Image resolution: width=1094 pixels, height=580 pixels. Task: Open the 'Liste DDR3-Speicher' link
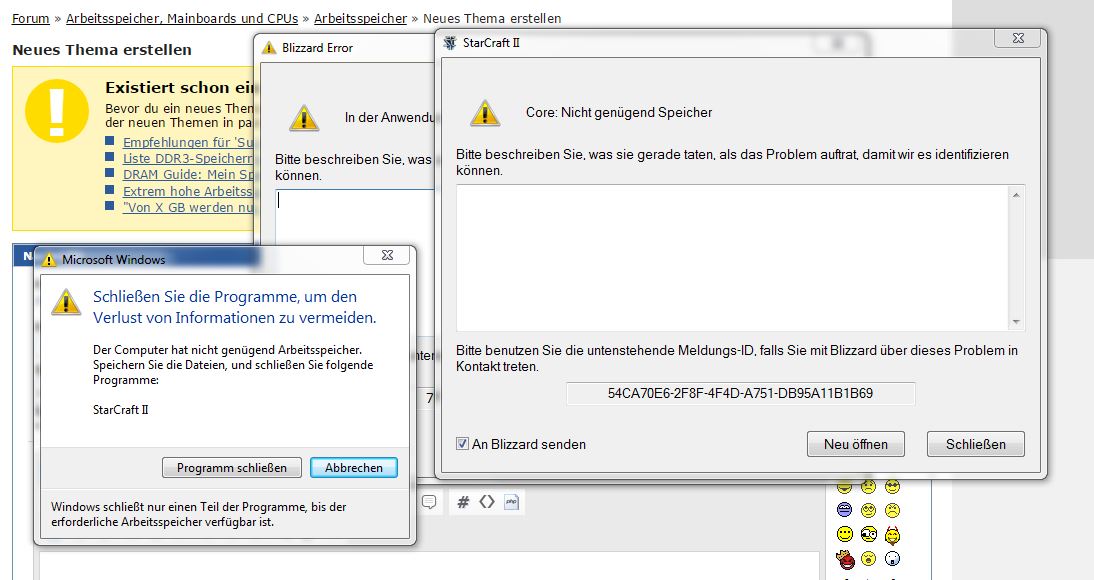click(188, 158)
